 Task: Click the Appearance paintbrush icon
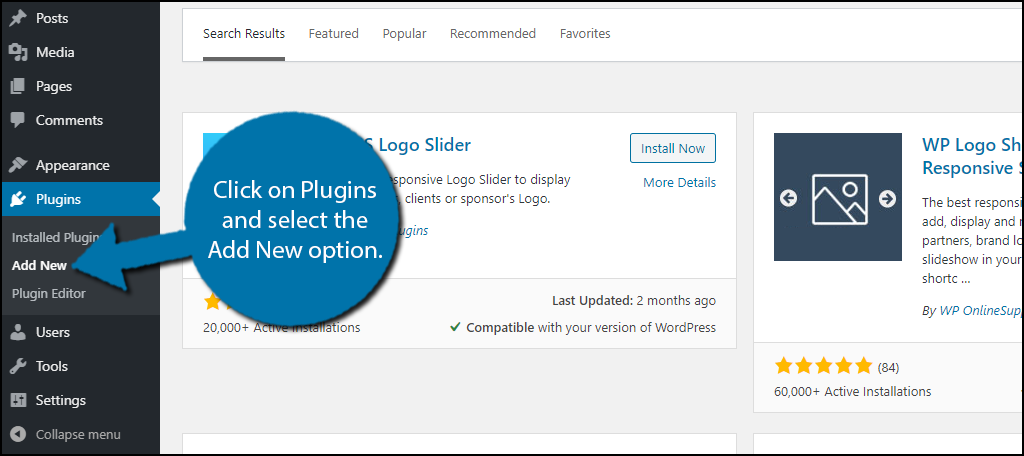18,165
